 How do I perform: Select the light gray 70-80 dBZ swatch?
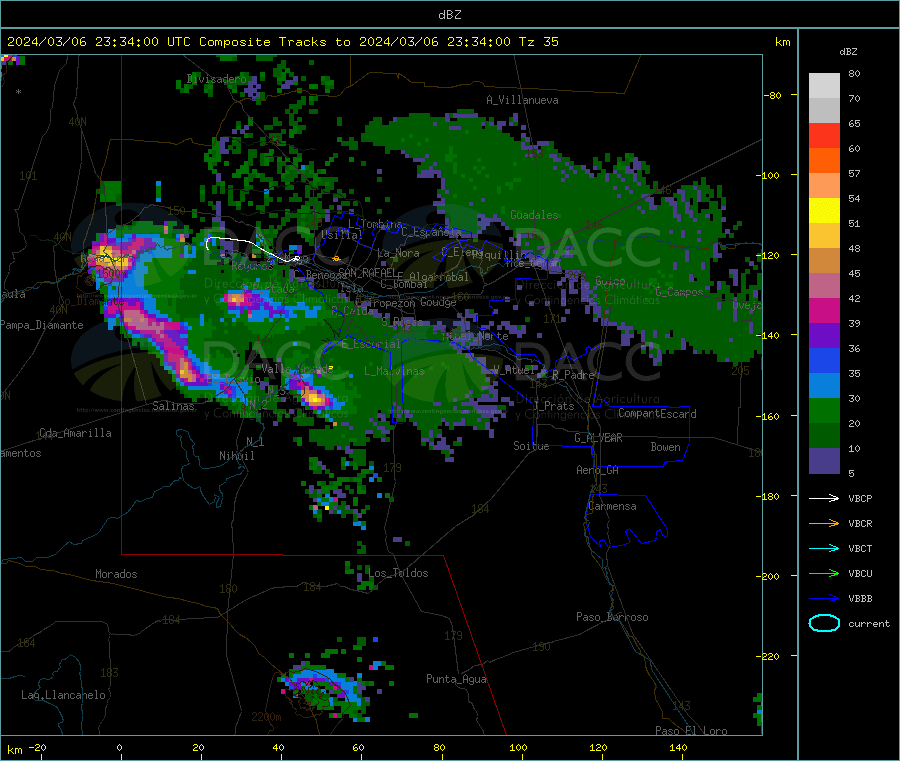click(x=824, y=86)
